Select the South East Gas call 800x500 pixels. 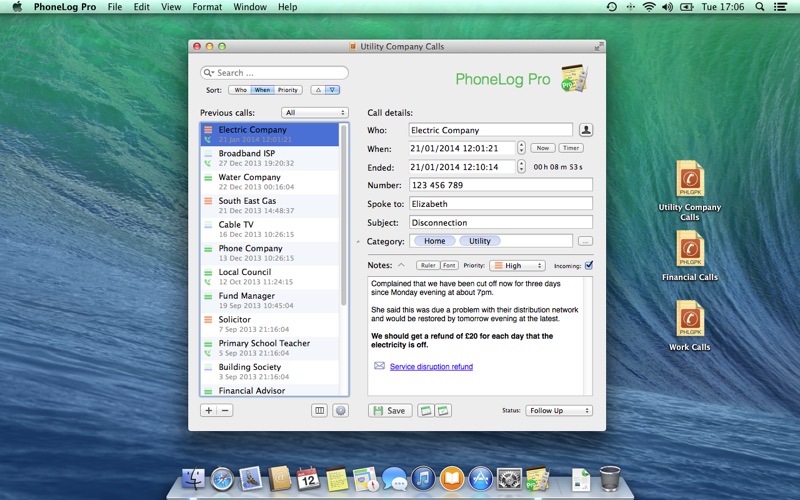click(270, 205)
